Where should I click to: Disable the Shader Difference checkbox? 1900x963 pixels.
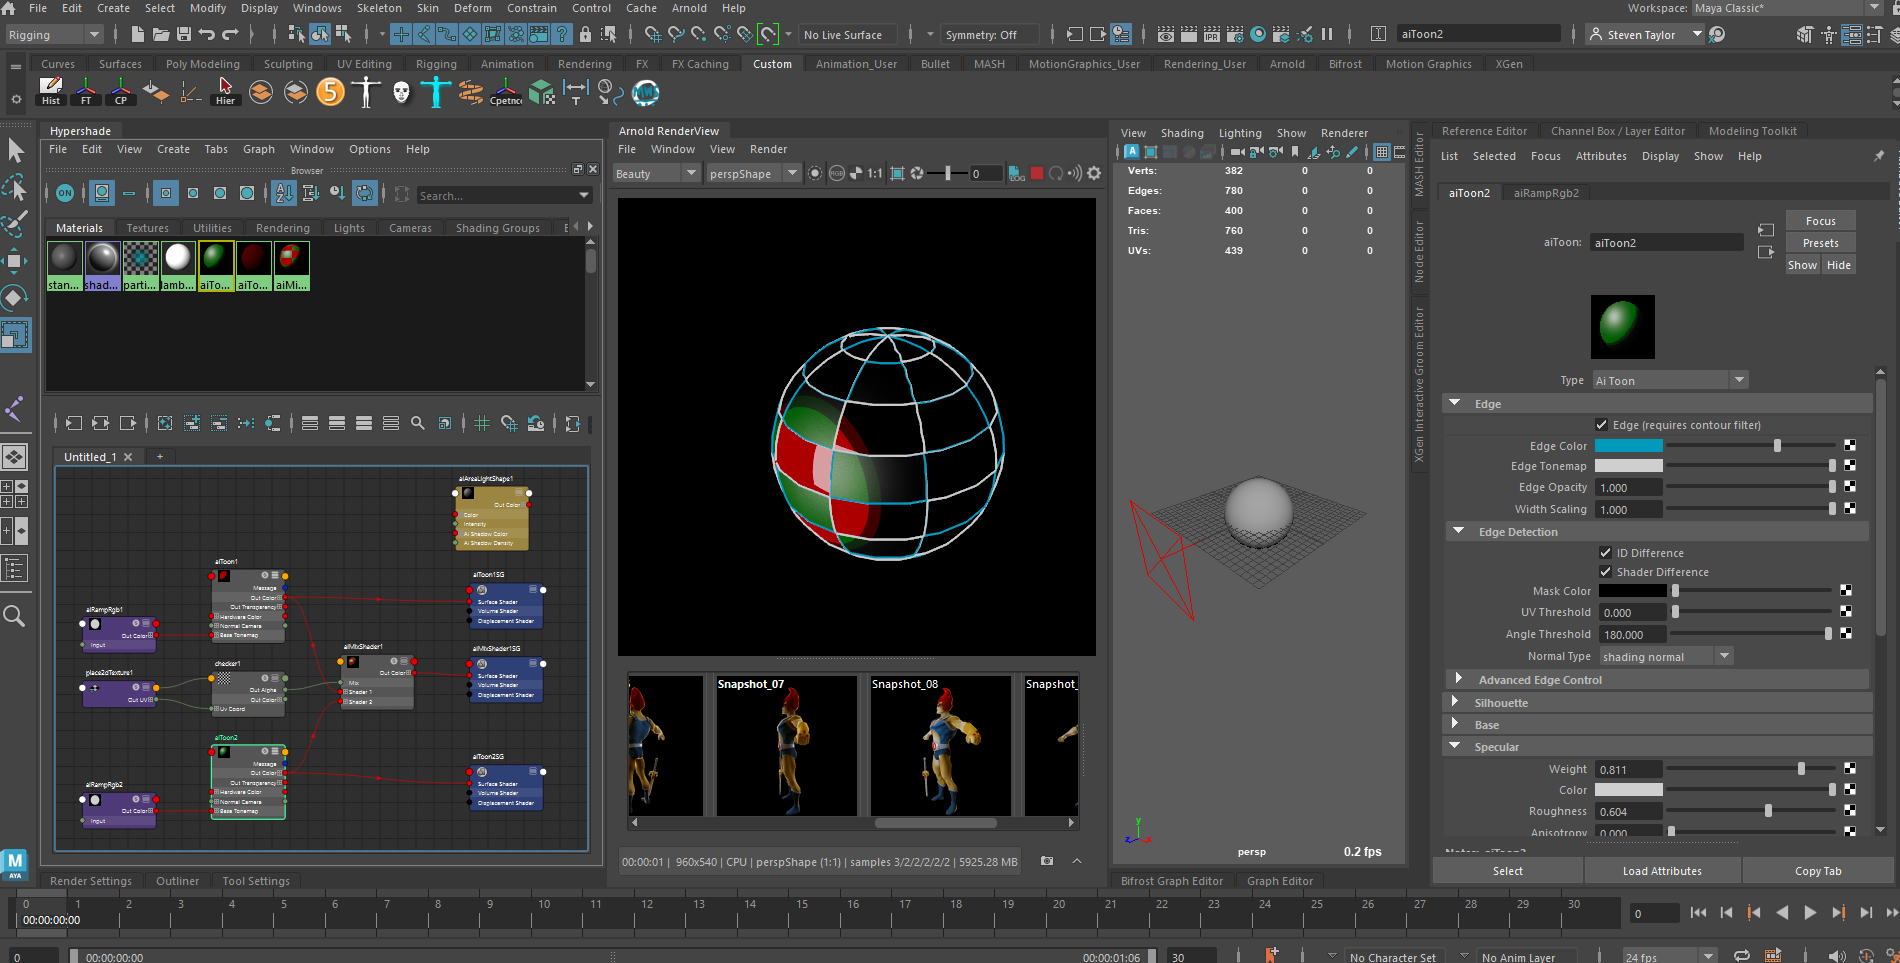(x=1605, y=572)
